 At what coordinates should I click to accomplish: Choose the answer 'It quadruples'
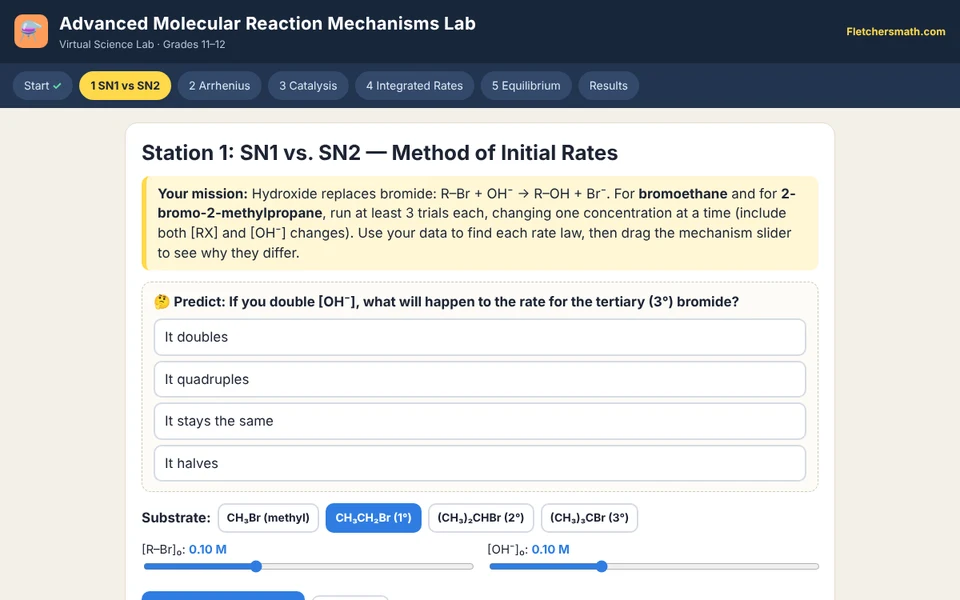coord(479,380)
